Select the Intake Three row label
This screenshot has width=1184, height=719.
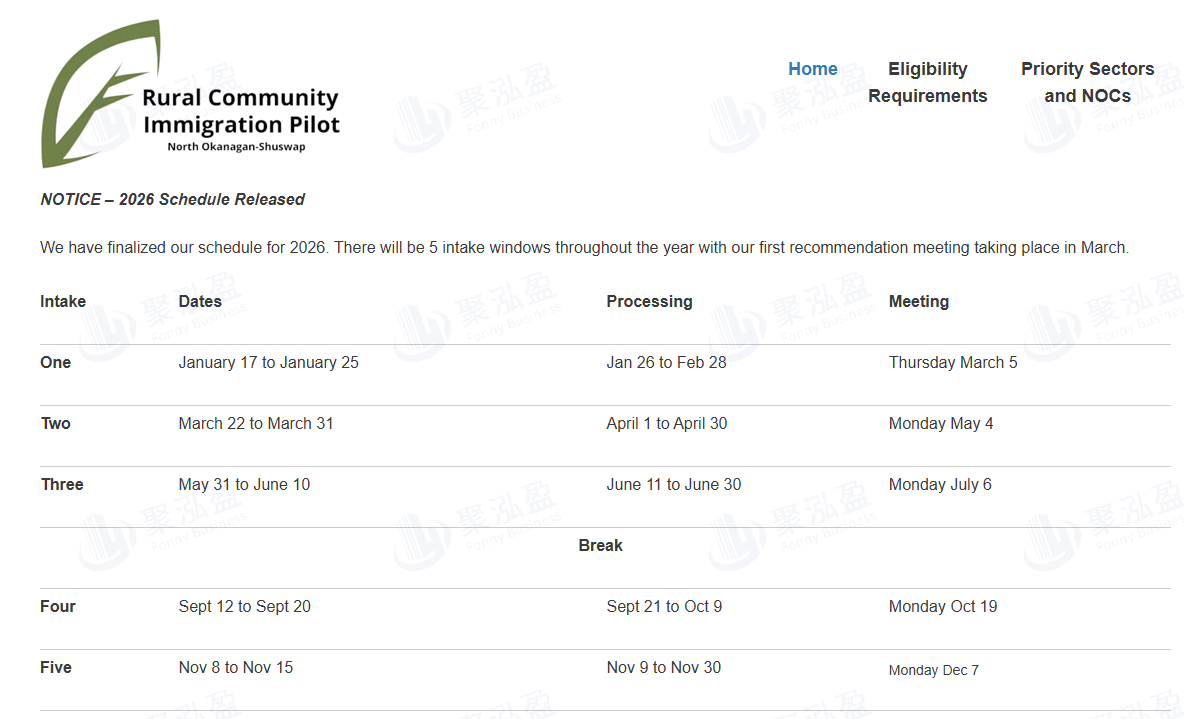(62, 484)
